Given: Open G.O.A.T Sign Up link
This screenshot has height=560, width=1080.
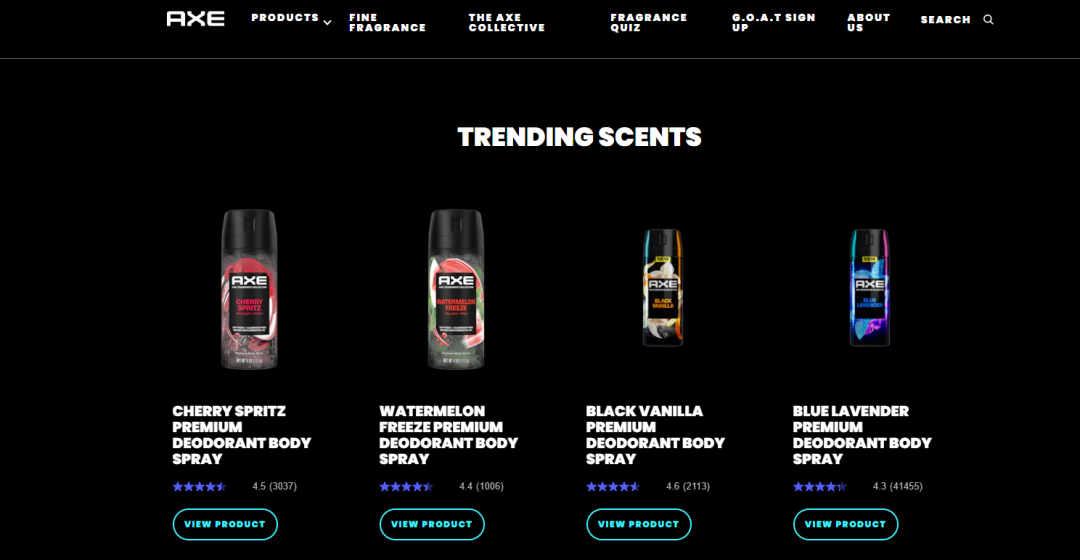Looking at the screenshot, I should pos(773,23).
